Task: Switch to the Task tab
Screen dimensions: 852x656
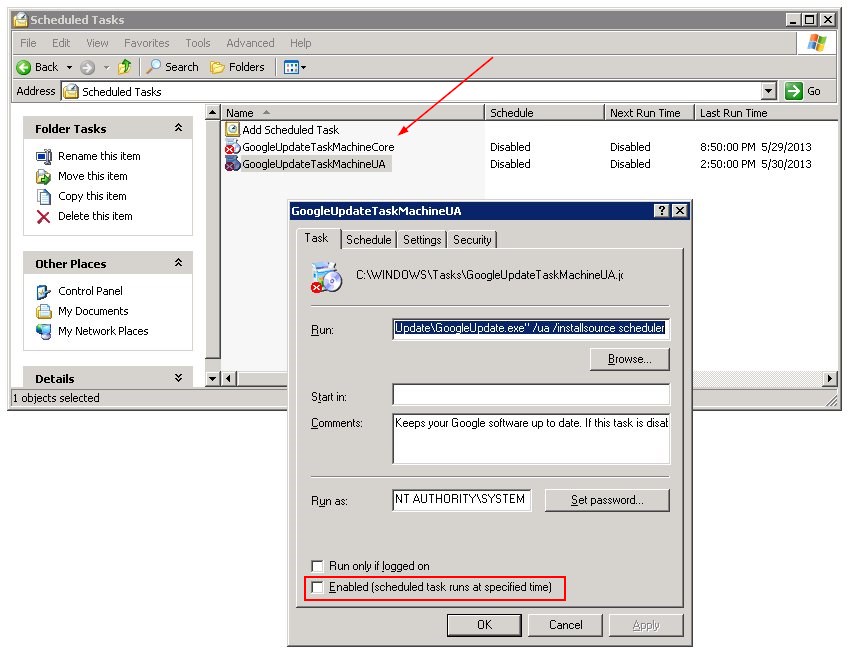Action: pos(316,238)
